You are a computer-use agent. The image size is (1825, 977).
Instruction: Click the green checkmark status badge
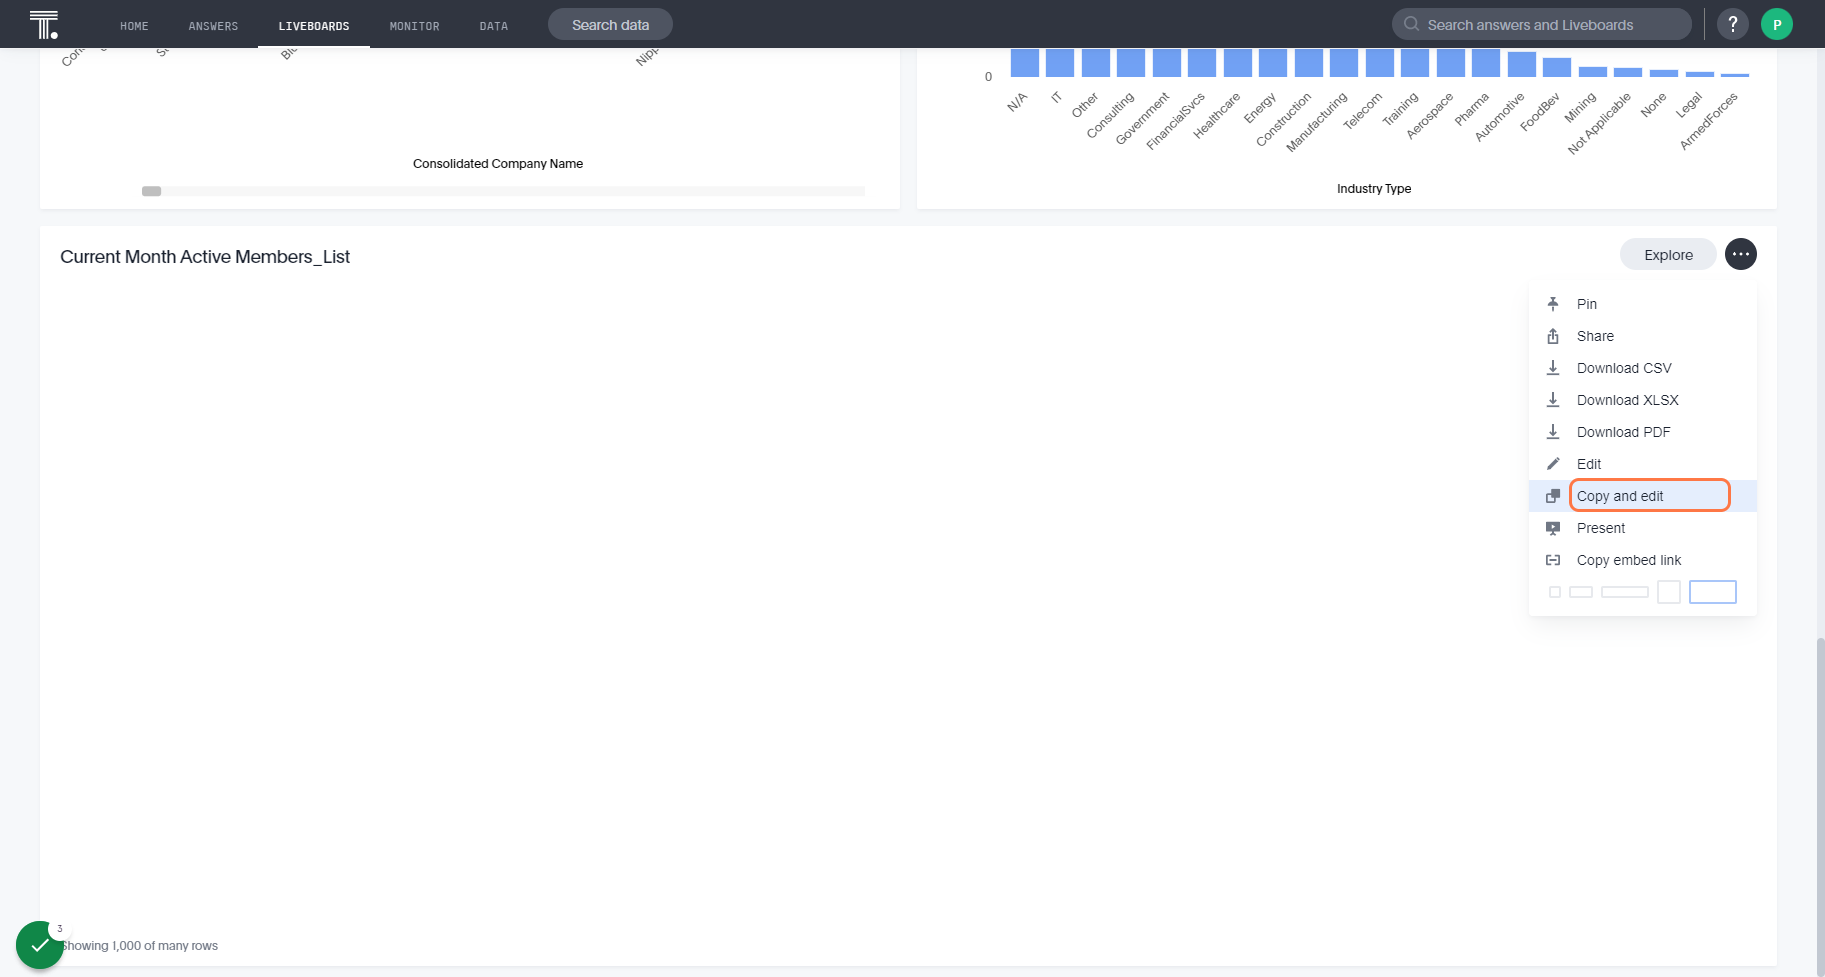click(40, 945)
